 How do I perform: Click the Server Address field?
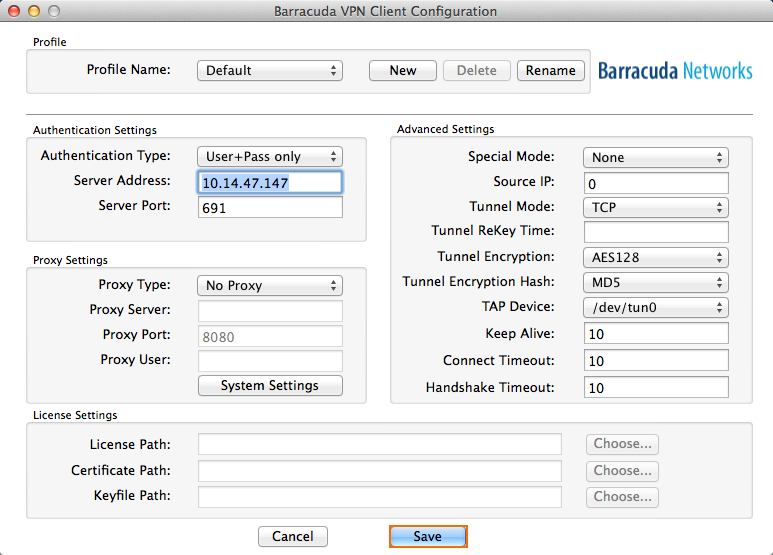pyautogui.click(x=270, y=183)
